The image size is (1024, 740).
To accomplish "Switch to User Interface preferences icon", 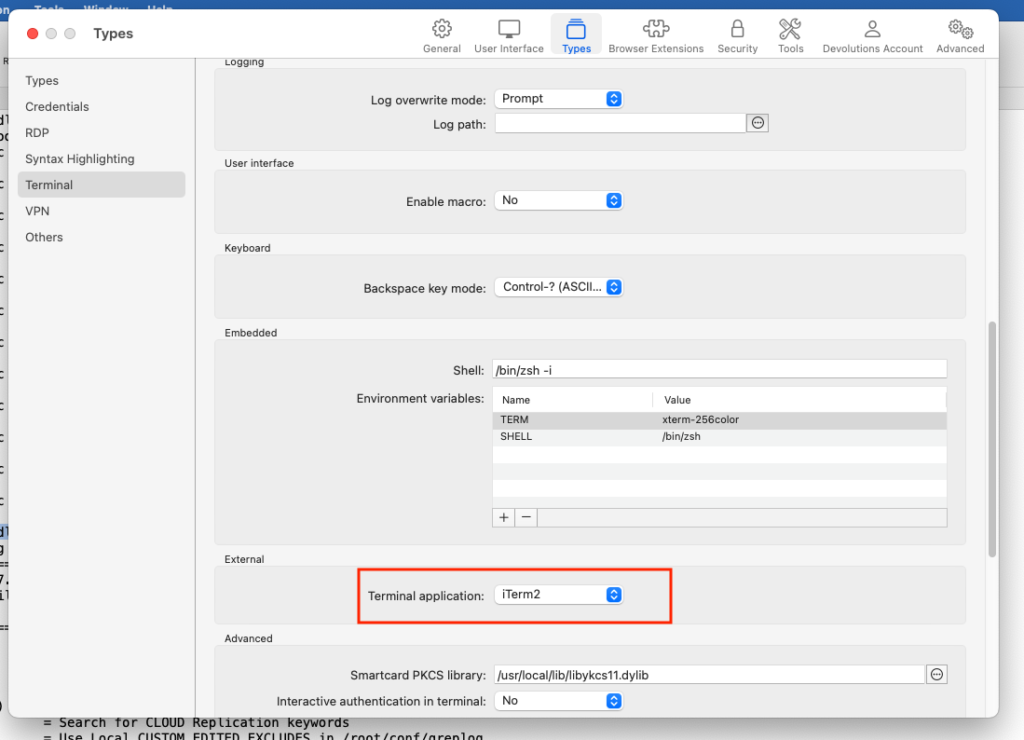I will [509, 29].
